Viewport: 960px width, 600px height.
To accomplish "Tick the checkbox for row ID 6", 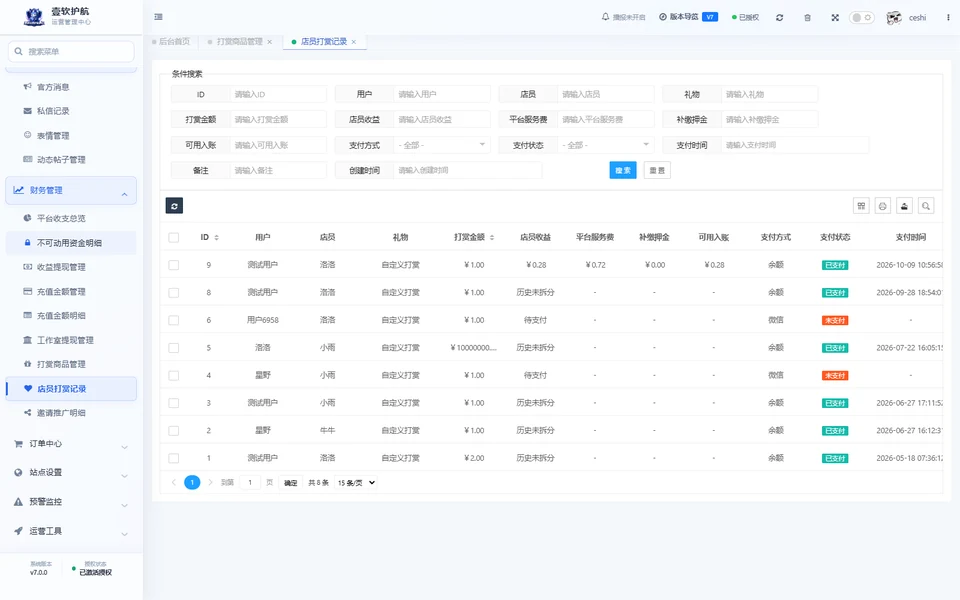I will (174, 320).
